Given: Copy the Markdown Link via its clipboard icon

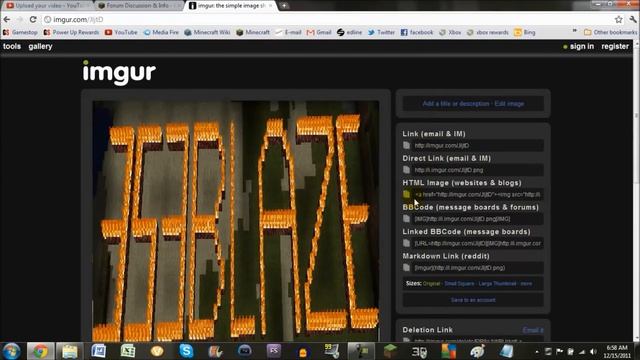Looking at the screenshot, I should [x=407, y=268].
